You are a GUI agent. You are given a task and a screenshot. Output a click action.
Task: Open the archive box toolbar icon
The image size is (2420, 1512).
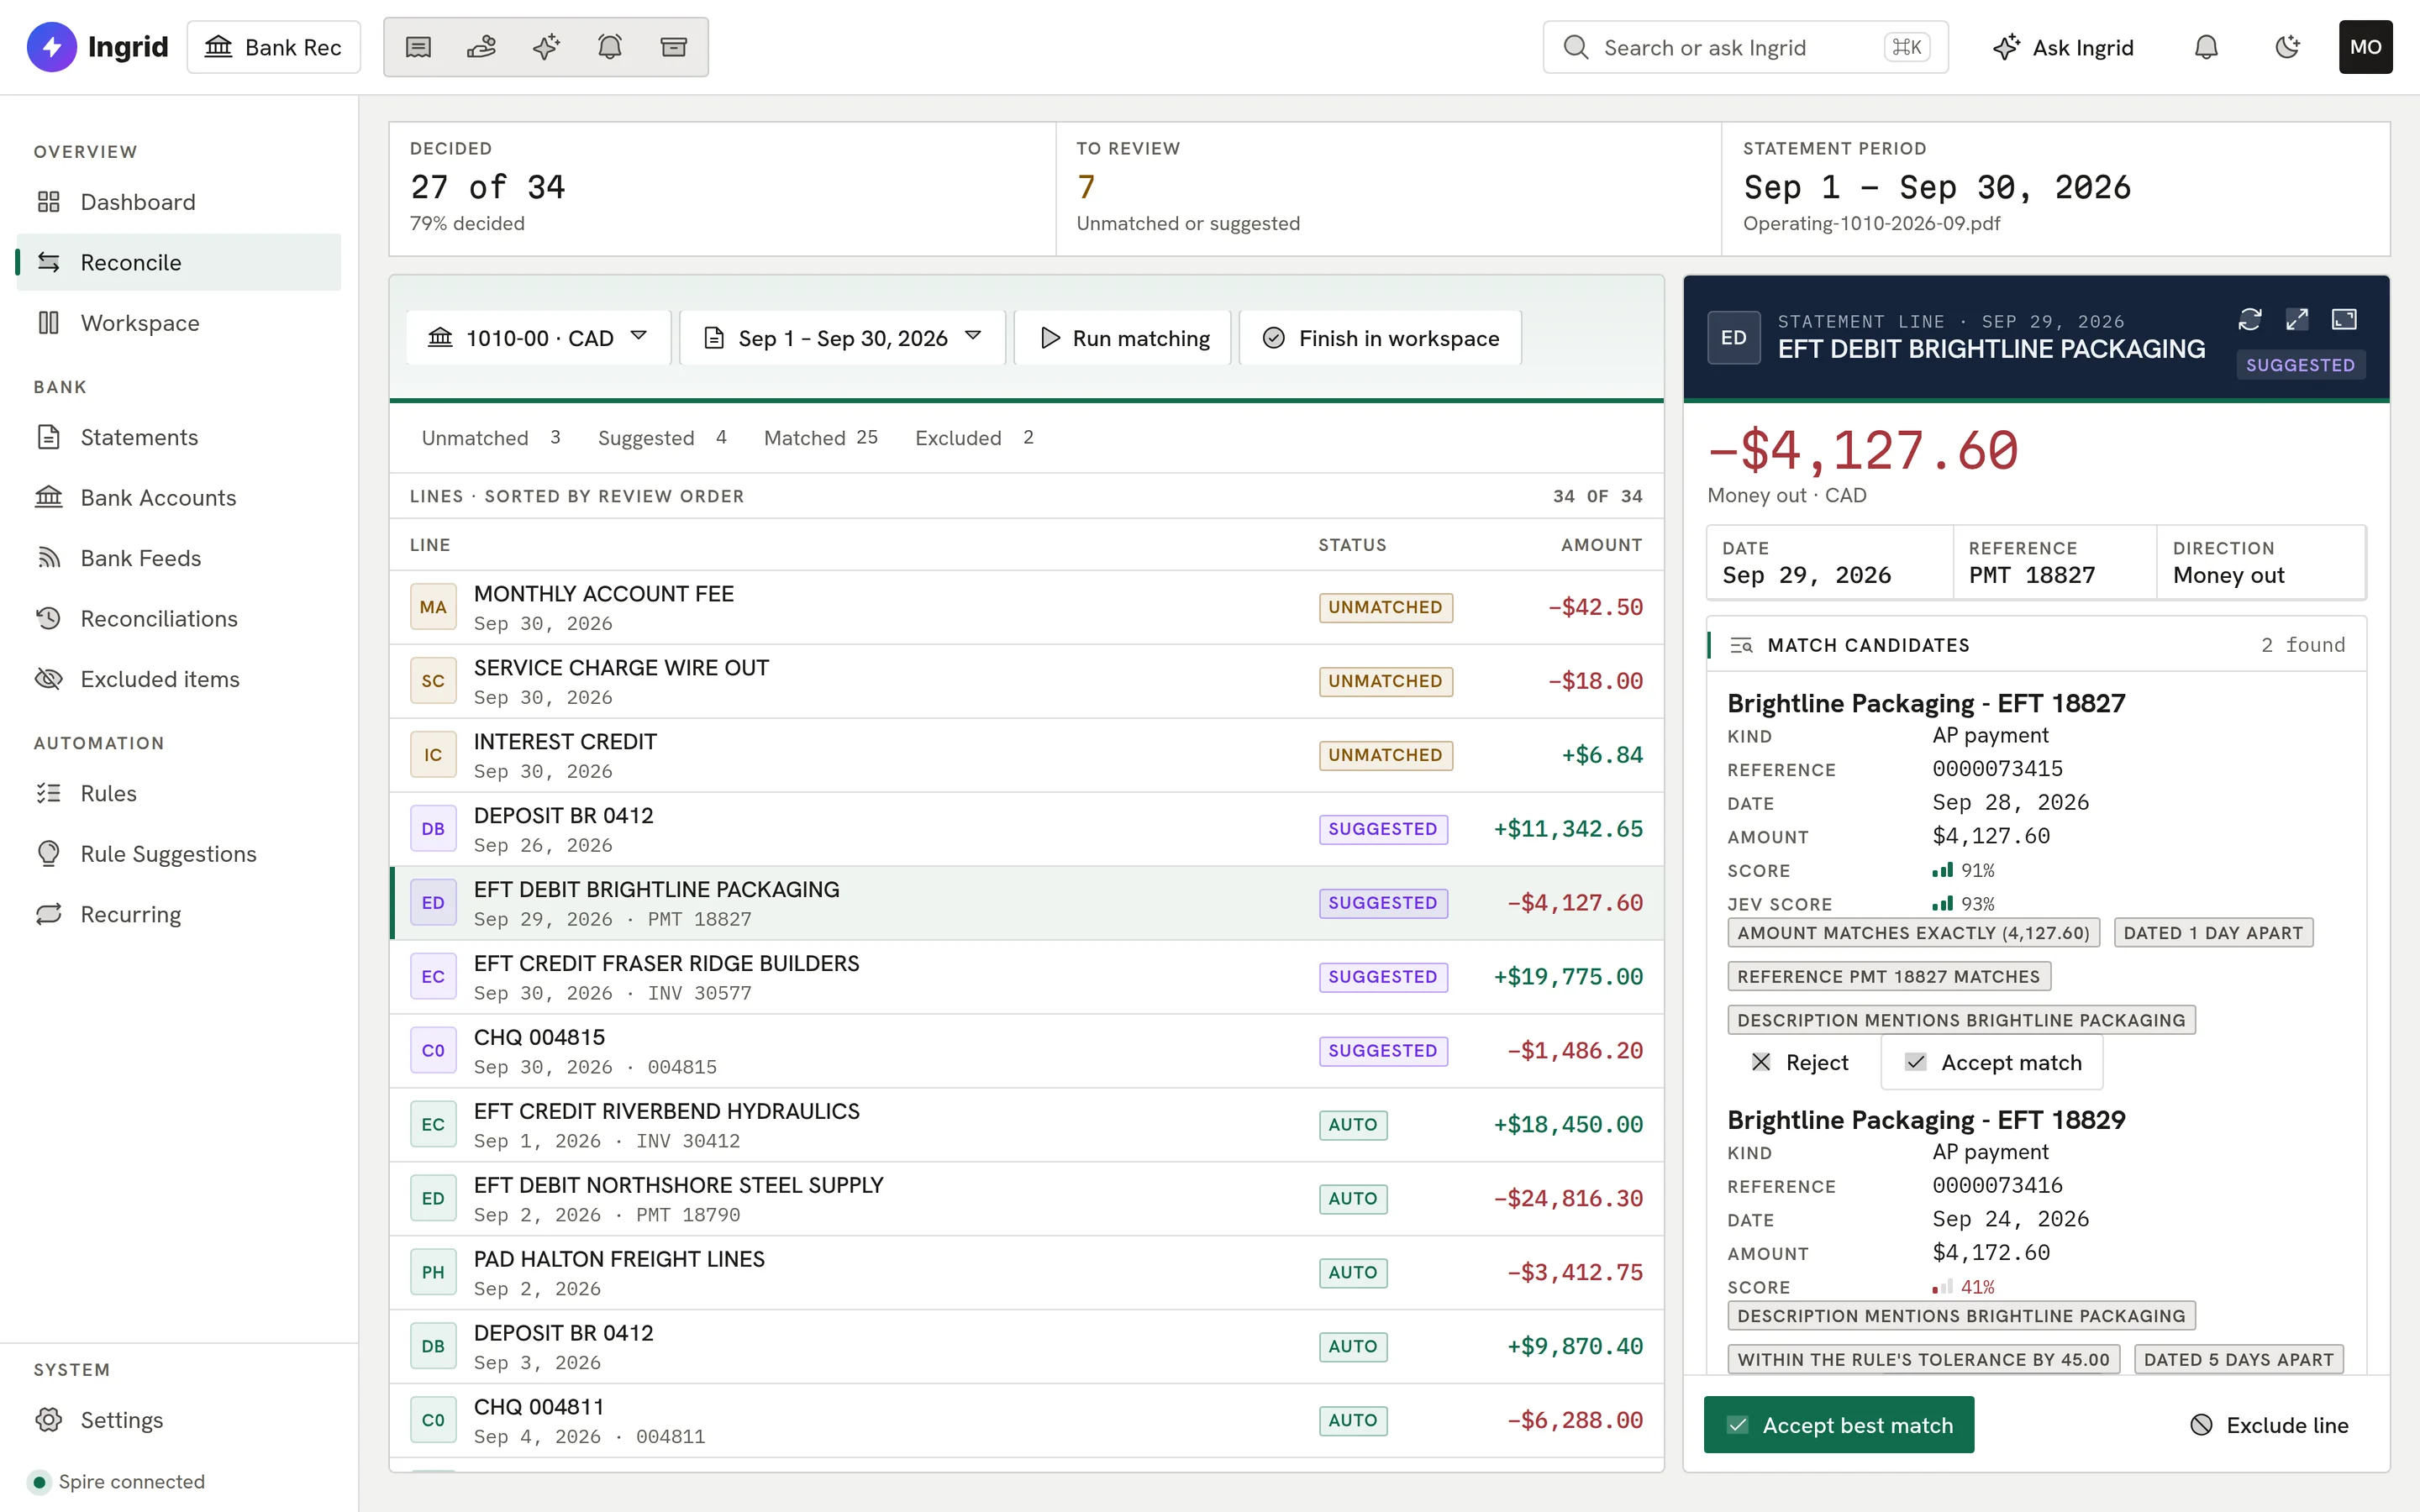[x=674, y=47]
